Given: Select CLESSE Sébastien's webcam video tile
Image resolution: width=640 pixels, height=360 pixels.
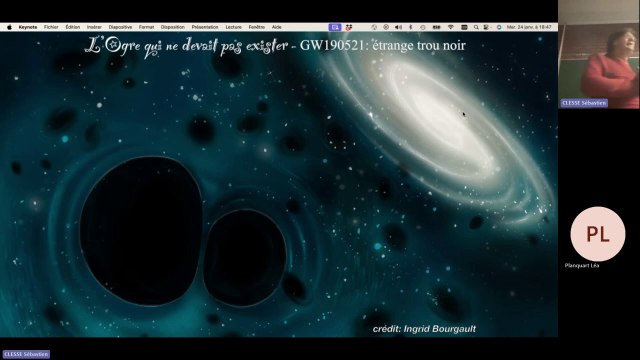Looking at the screenshot, I should point(599,54).
